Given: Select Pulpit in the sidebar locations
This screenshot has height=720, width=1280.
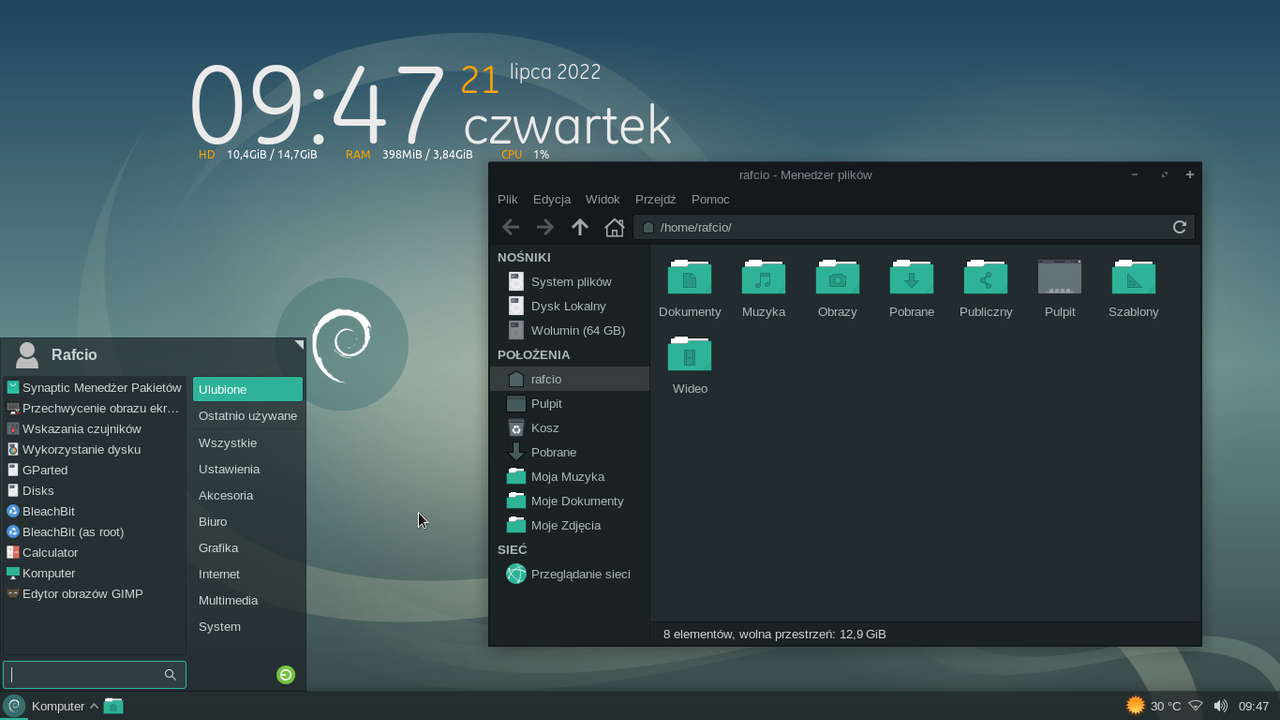Looking at the screenshot, I should (570, 403).
